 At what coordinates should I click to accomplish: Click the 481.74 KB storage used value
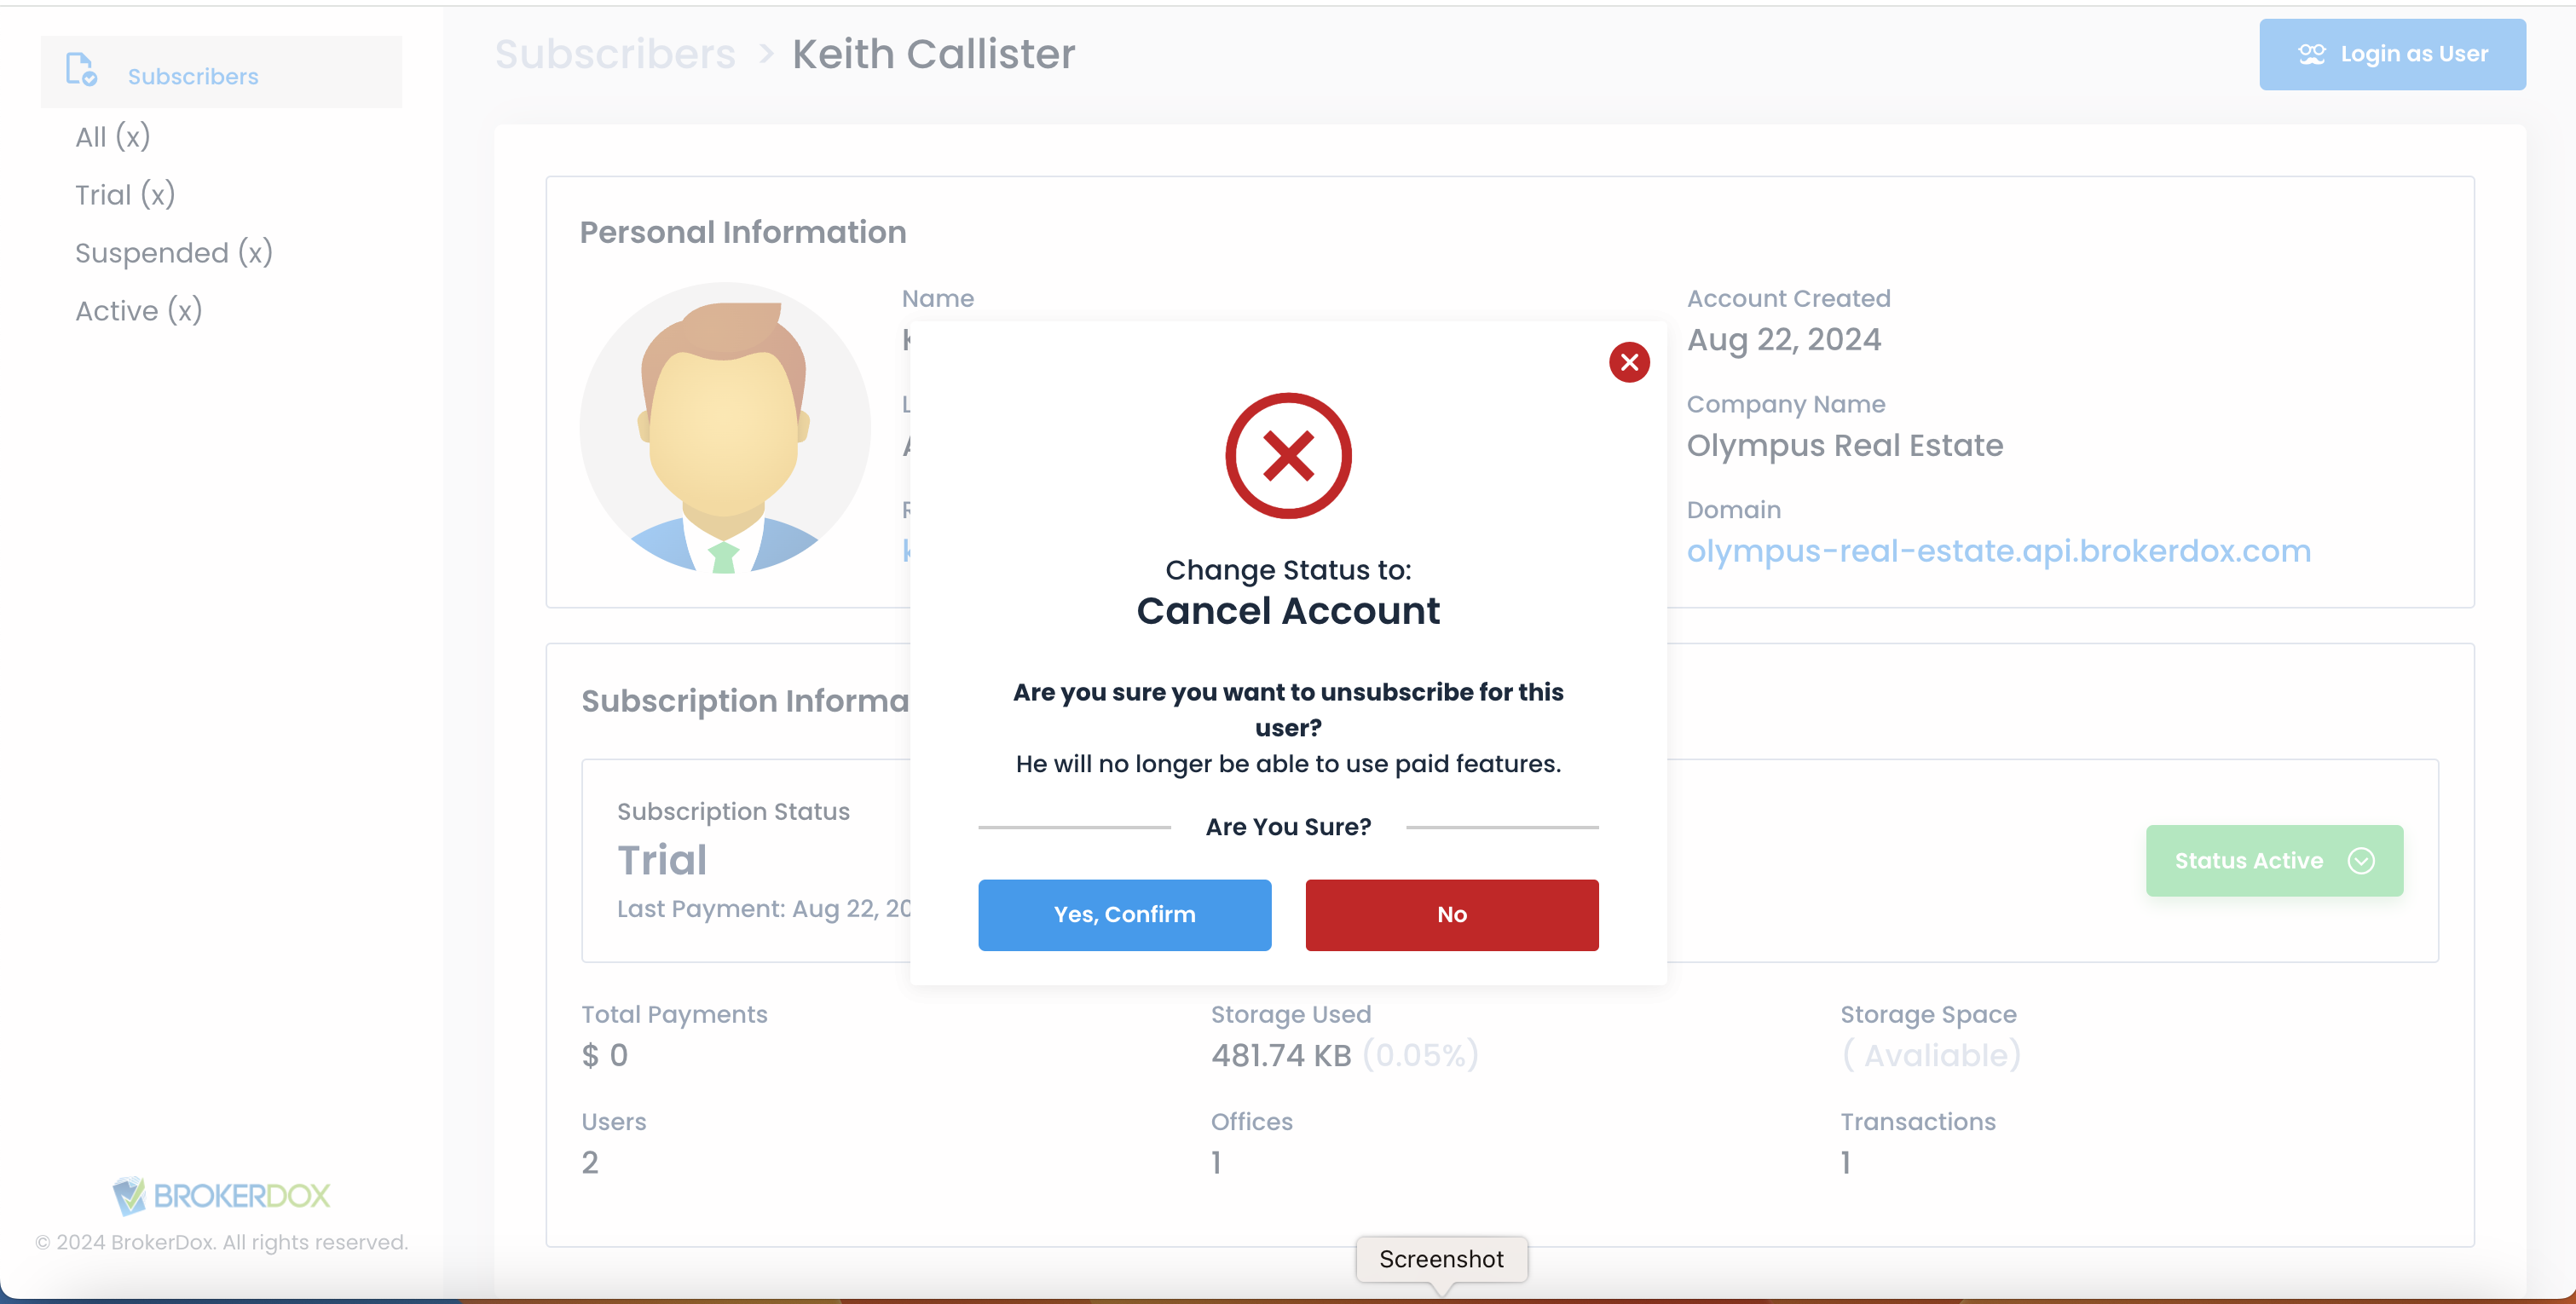[x=1280, y=1055]
